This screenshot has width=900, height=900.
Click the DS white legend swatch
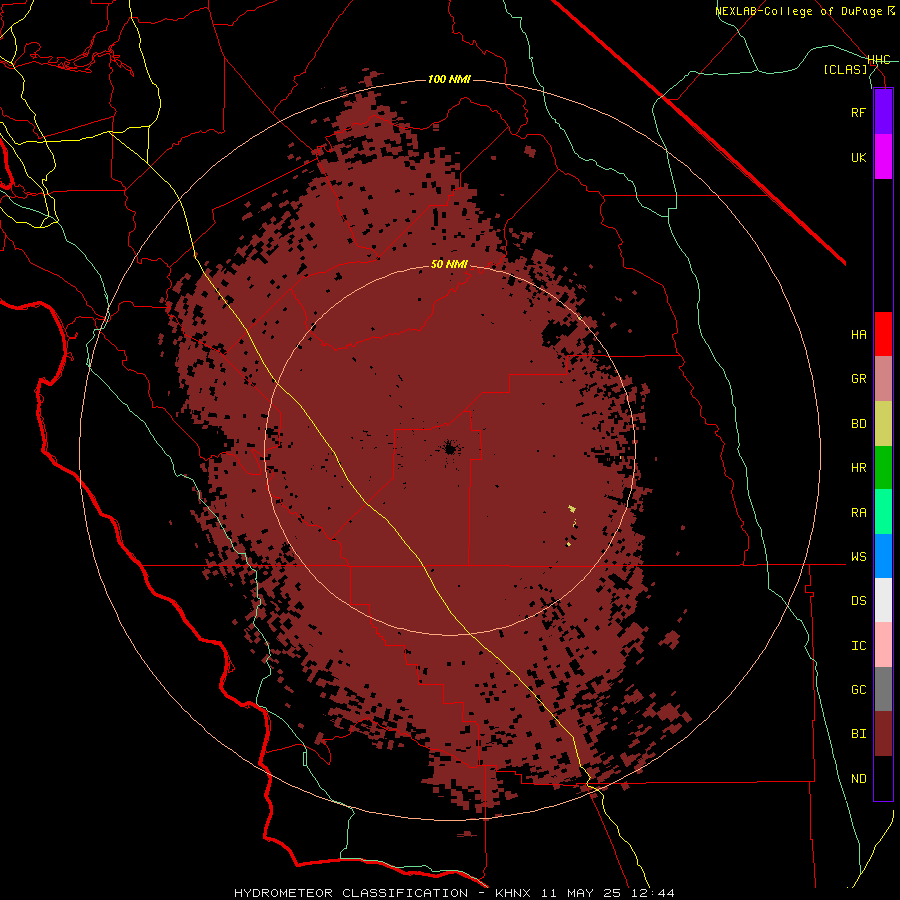click(883, 600)
